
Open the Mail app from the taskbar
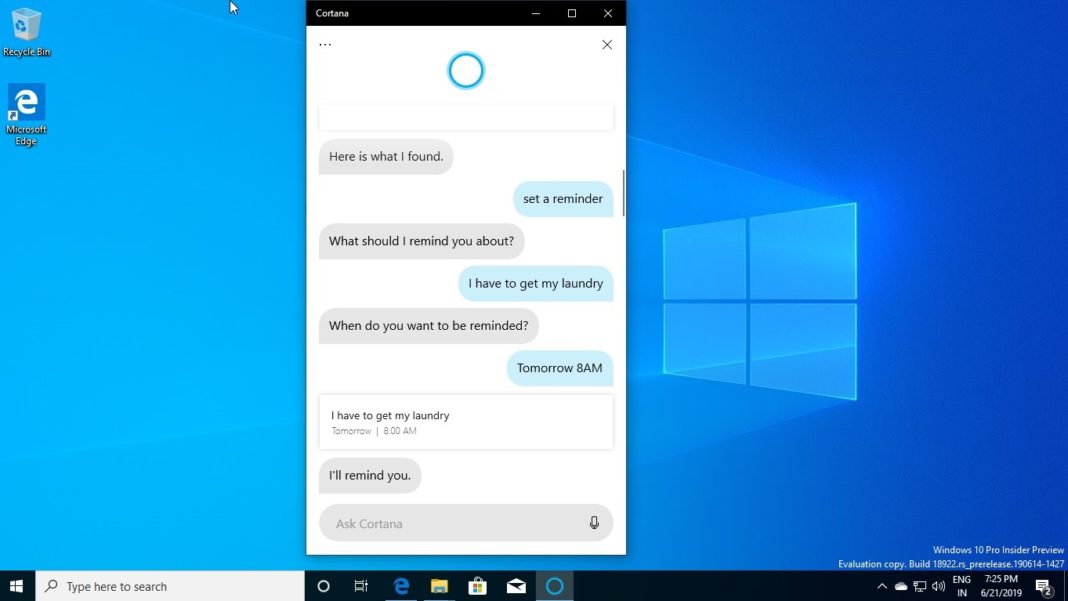point(516,586)
